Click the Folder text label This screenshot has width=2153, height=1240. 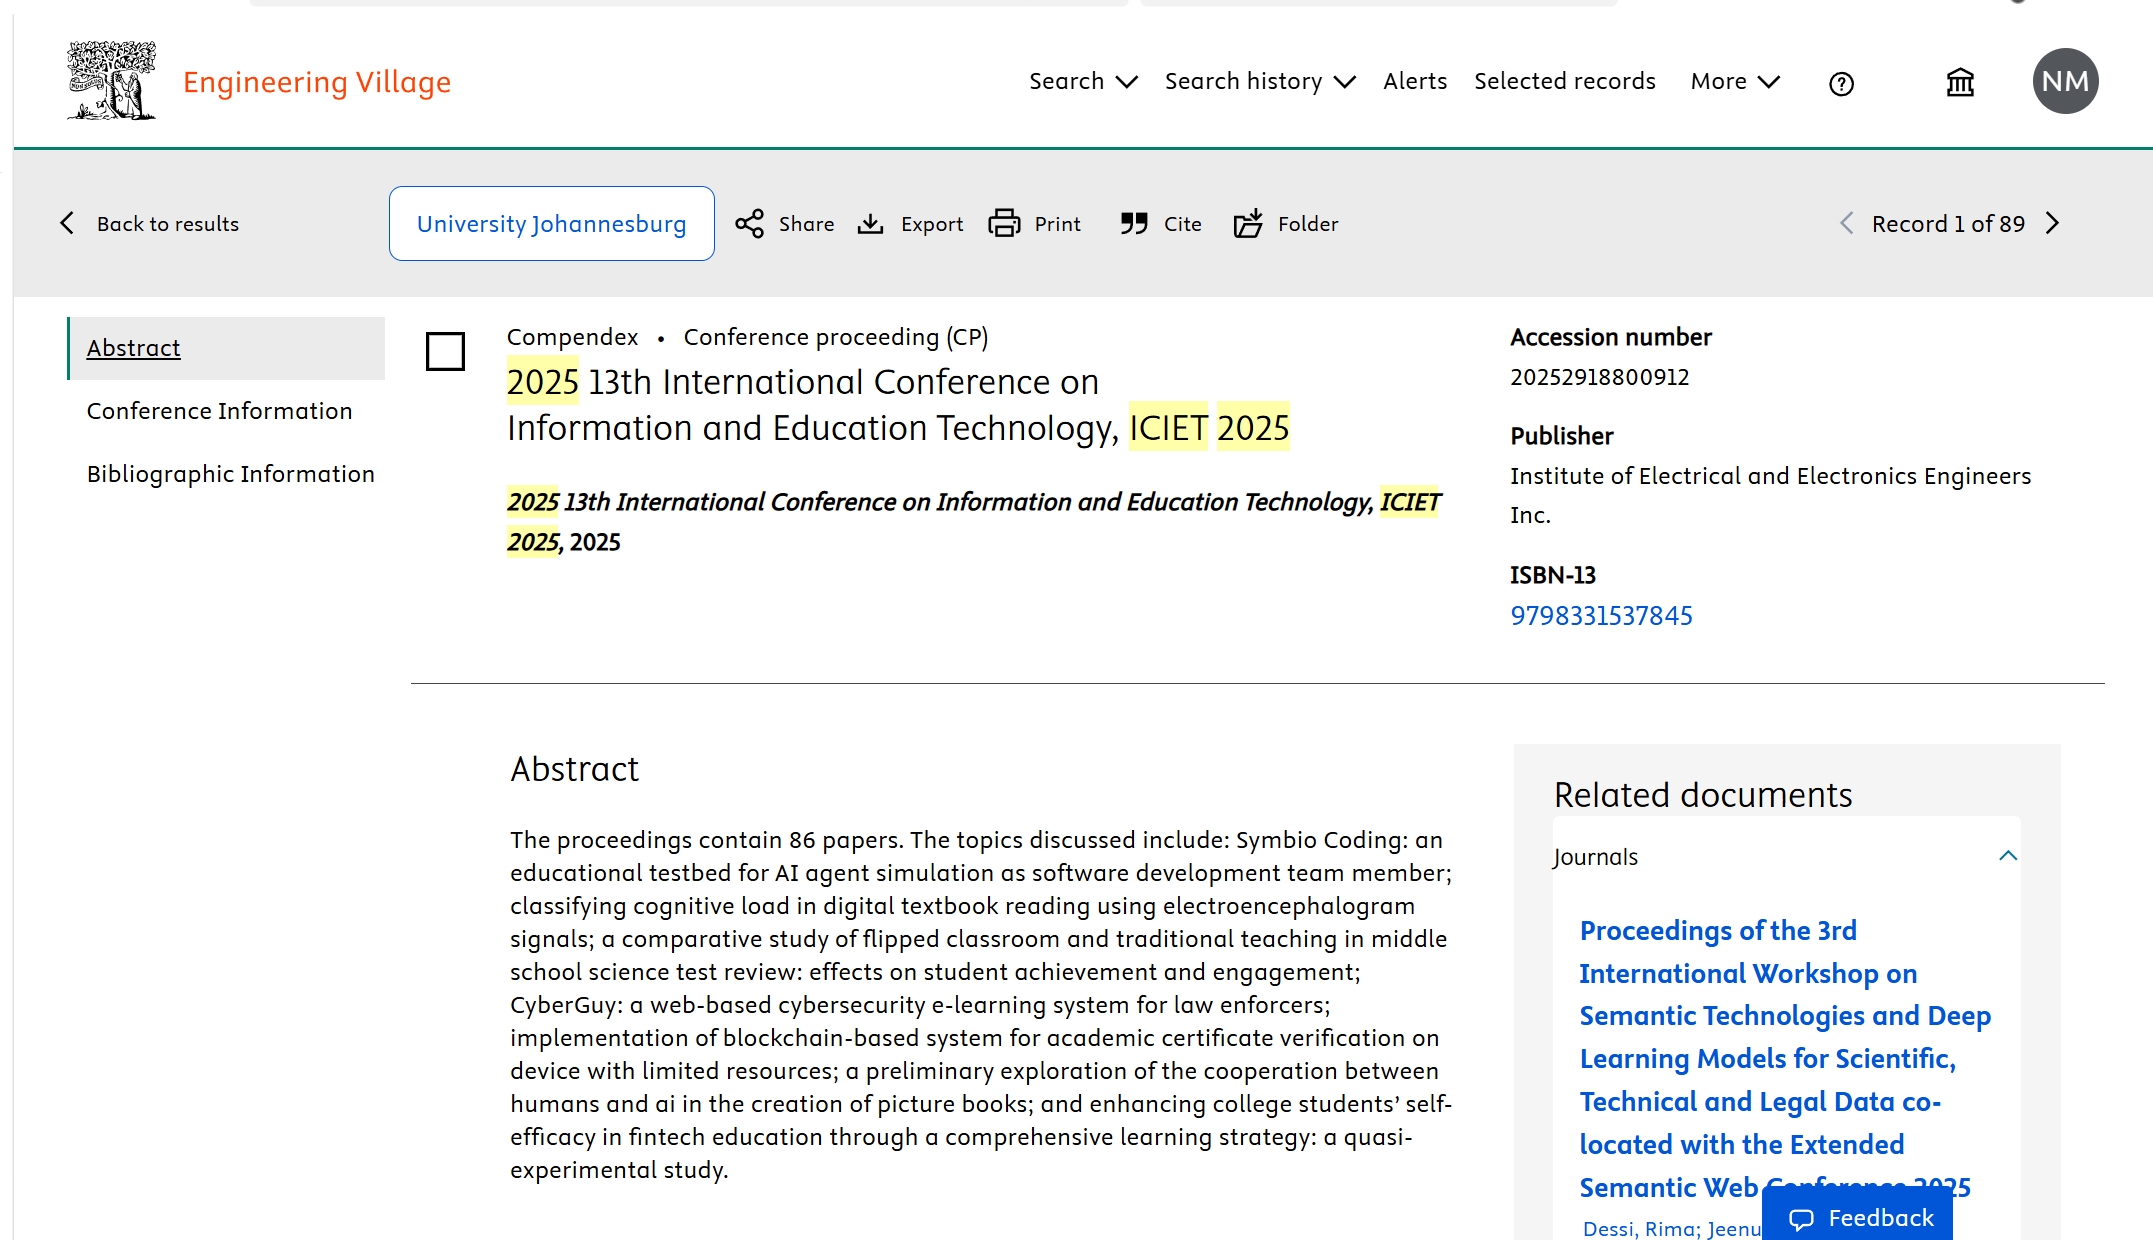[1307, 223]
